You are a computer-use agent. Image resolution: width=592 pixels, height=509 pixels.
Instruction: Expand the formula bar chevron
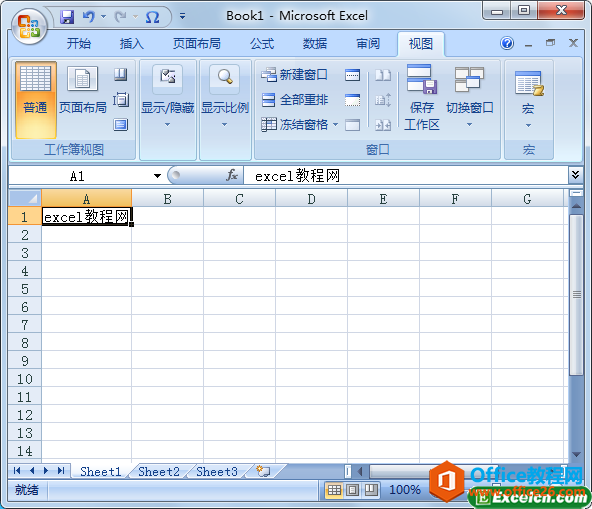click(575, 175)
